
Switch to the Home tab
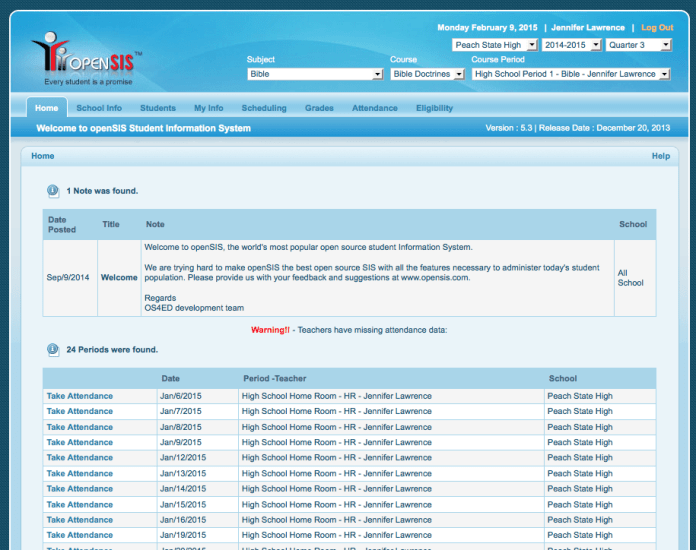(x=47, y=108)
